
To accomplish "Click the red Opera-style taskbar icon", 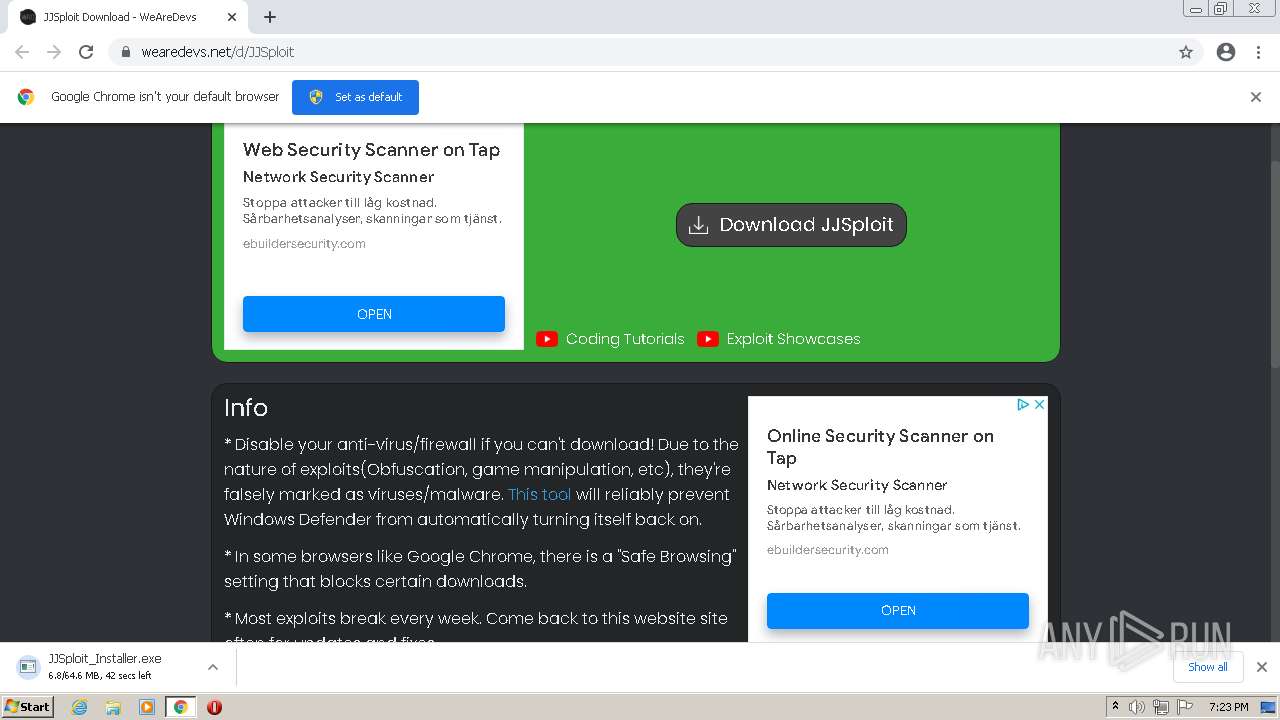I will tap(214, 707).
